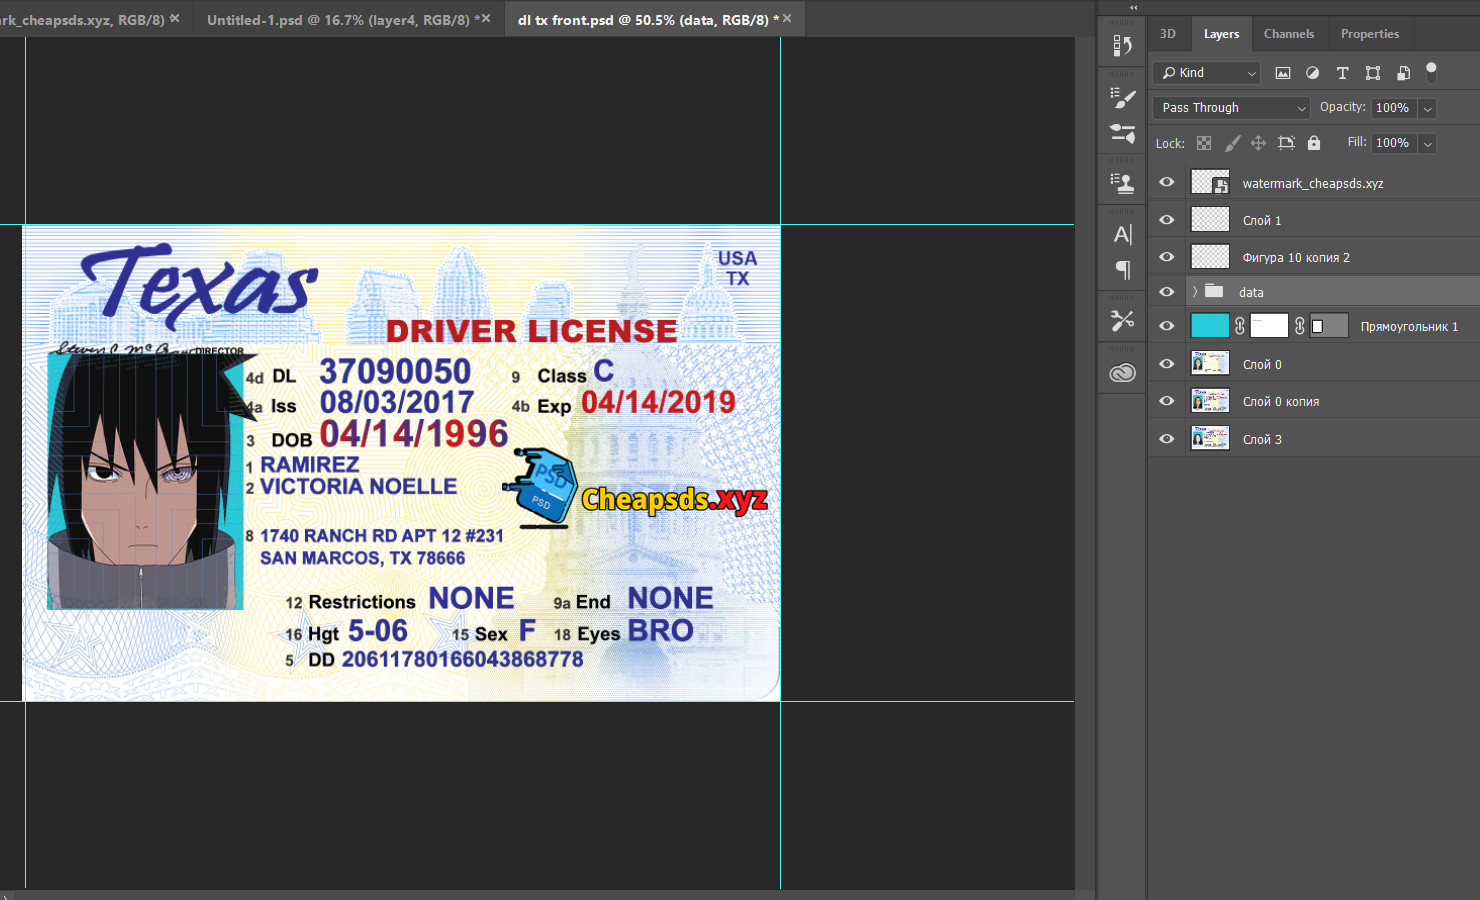Open the Creative Cloud Libraries panel icon
The image size is (1480, 900).
pos(1122,373)
